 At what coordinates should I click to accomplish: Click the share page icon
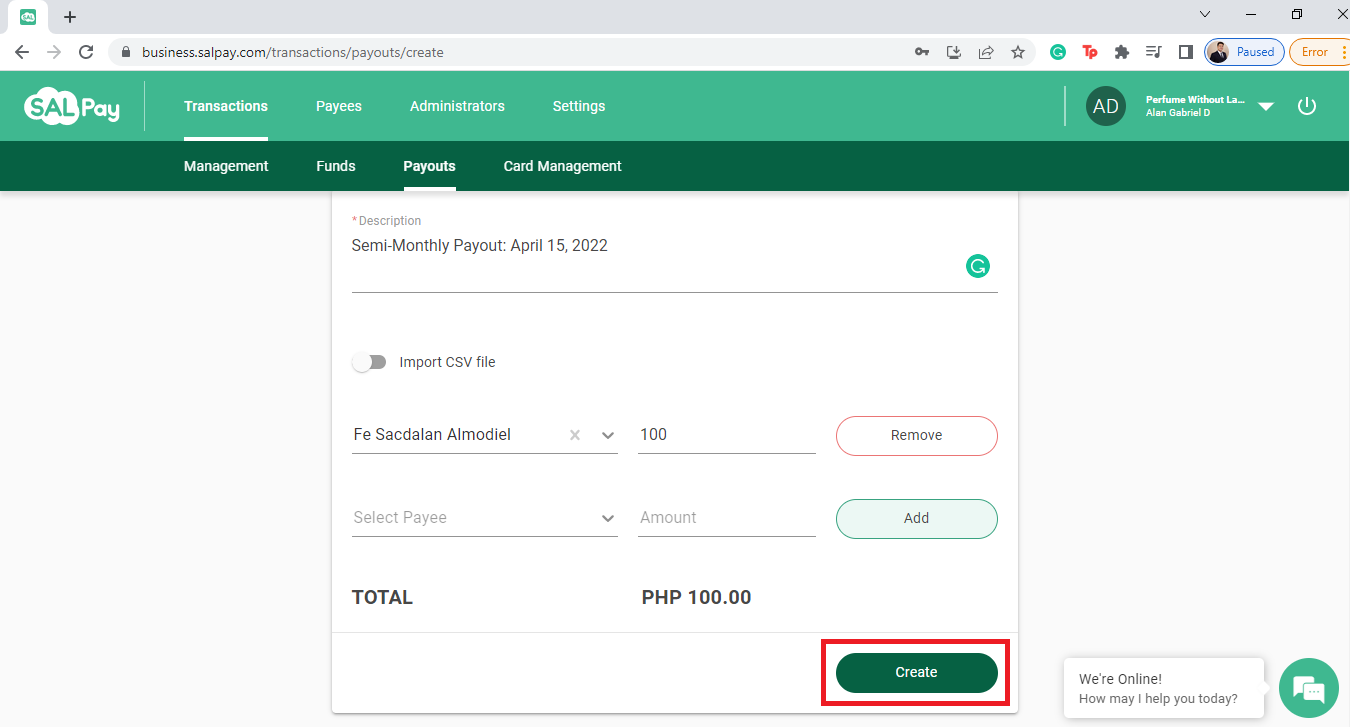coord(986,52)
